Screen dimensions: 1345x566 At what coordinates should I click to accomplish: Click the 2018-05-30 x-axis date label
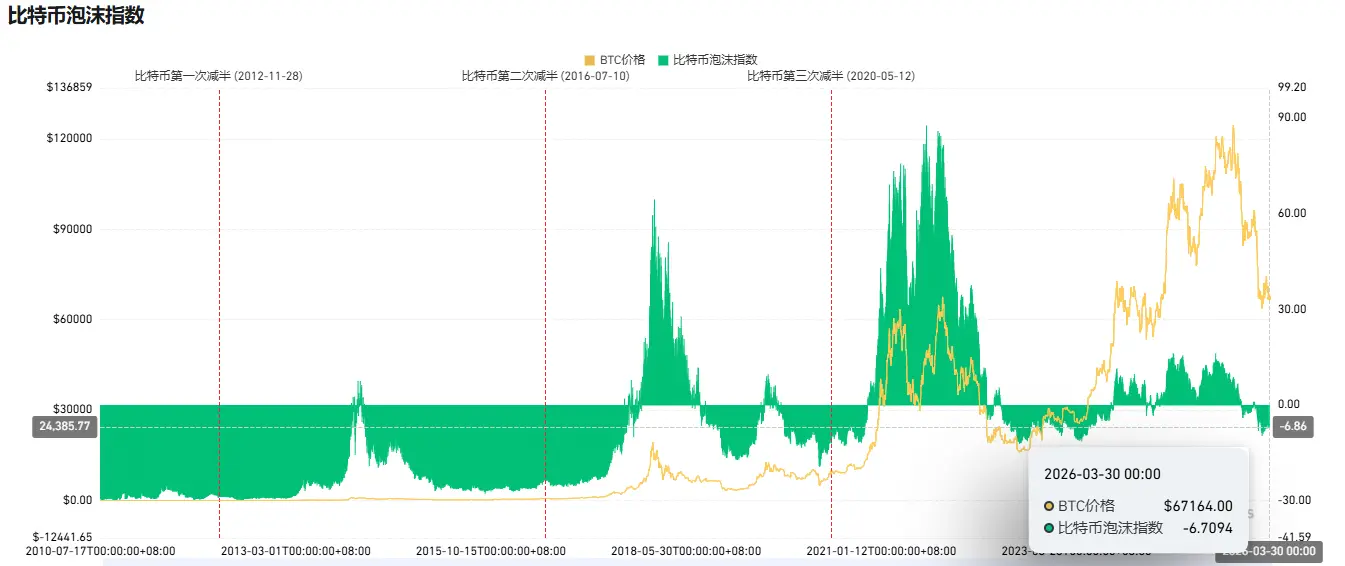pyautogui.click(x=686, y=551)
